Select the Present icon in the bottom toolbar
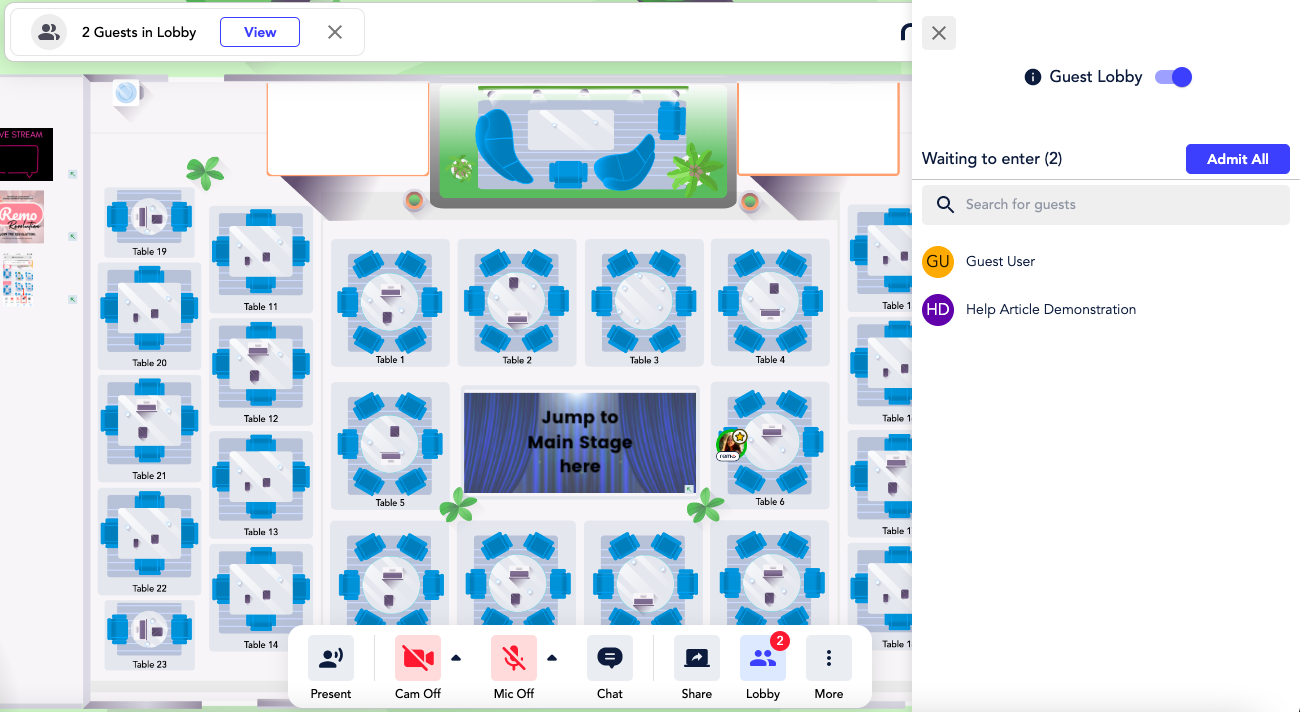Image resolution: width=1300 pixels, height=712 pixels. pyautogui.click(x=330, y=657)
